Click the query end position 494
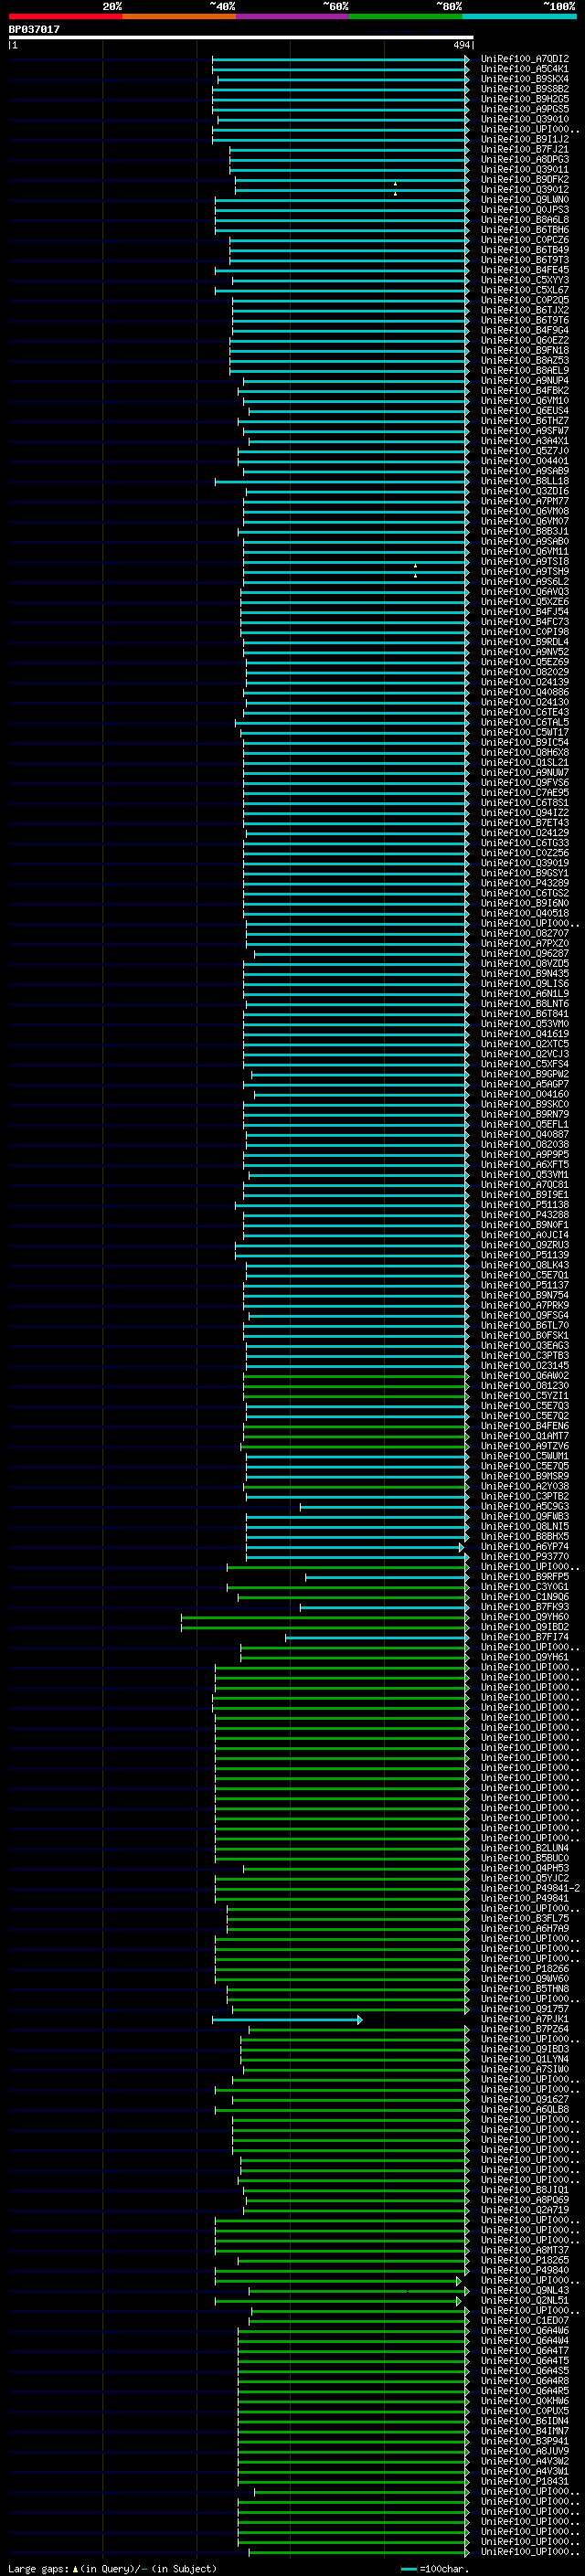Viewport: 585px width, 2576px height. tap(462, 45)
